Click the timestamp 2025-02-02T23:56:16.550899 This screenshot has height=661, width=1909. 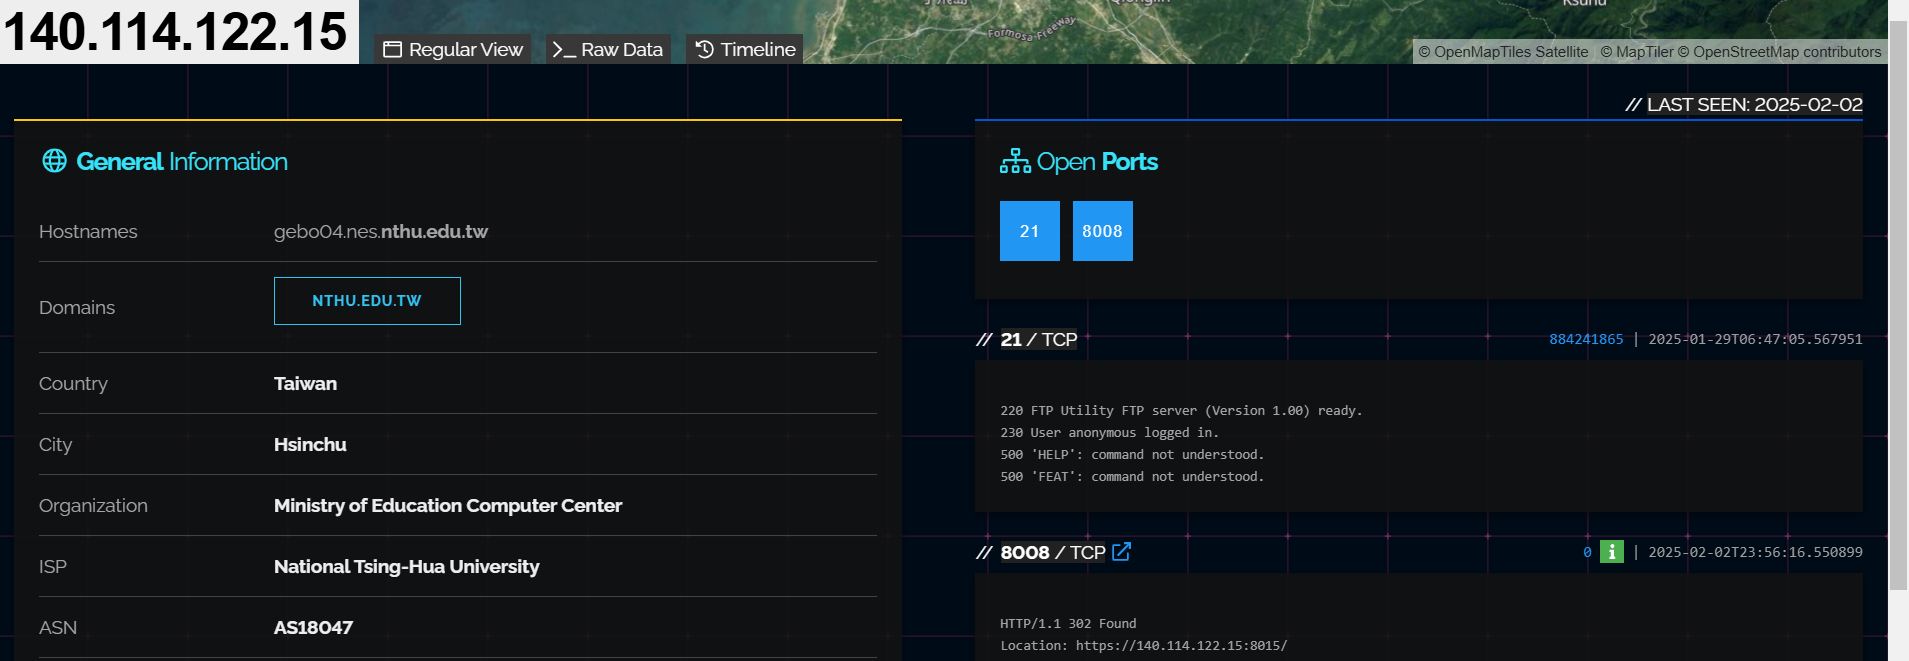pyautogui.click(x=1755, y=552)
